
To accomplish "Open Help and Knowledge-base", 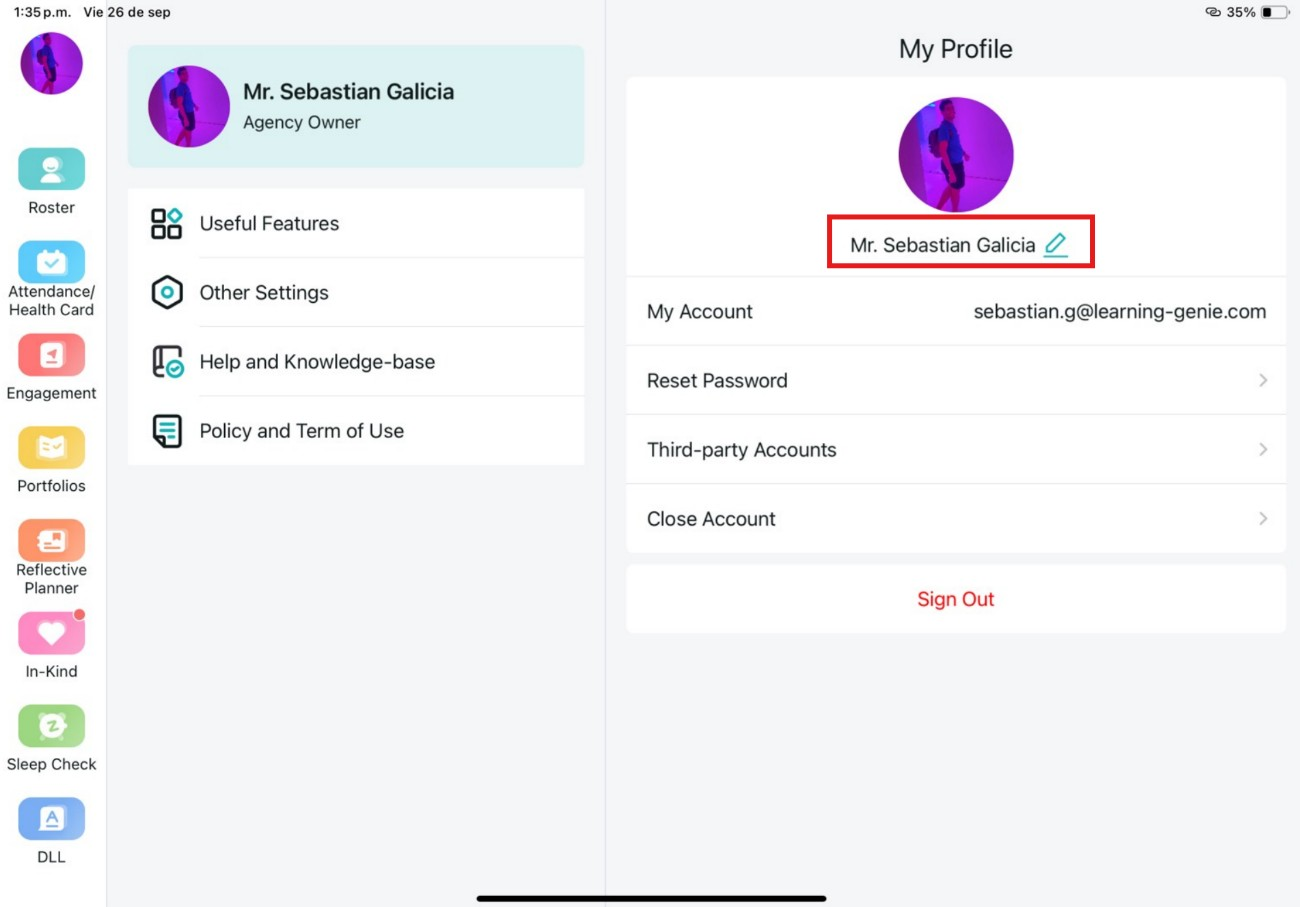I will tap(356, 362).
